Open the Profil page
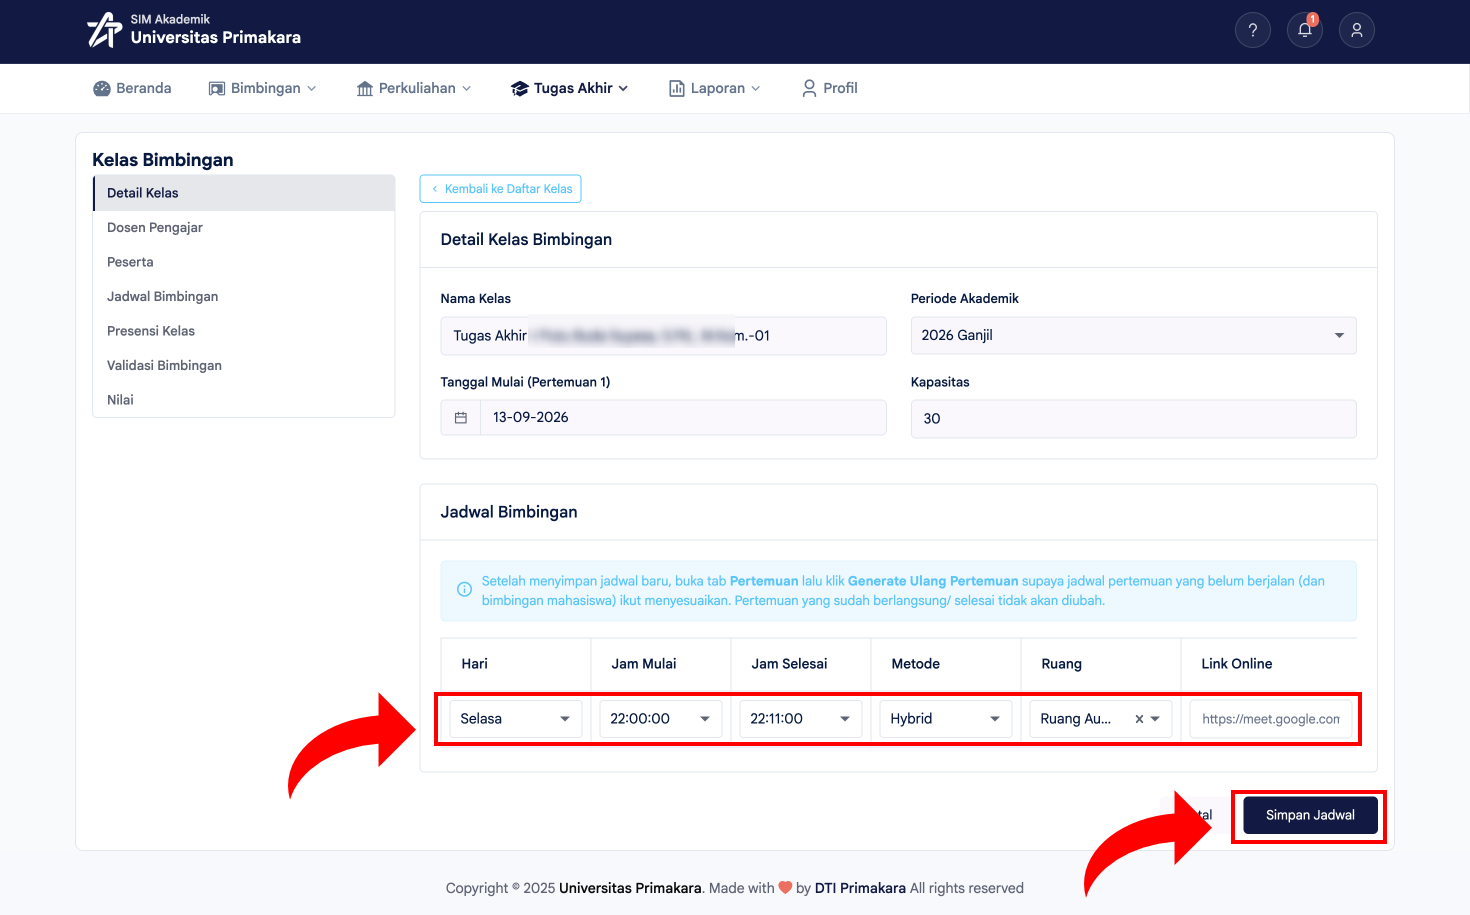This screenshot has width=1470, height=915. 830,88
